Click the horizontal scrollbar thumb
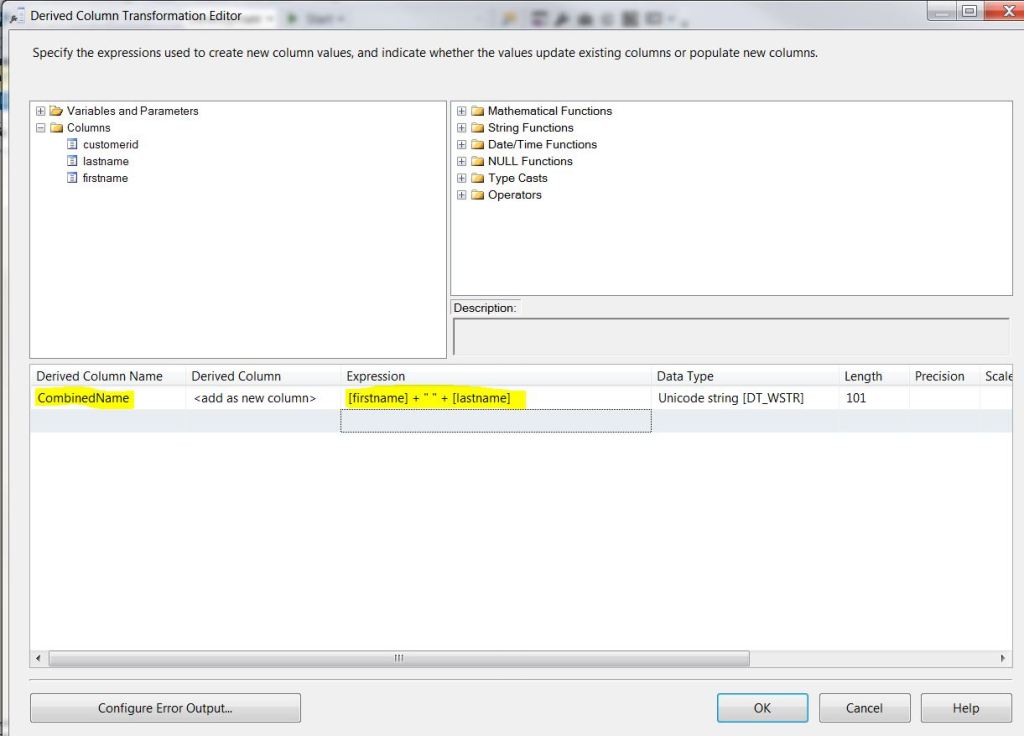The image size is (1024, 736). (399, 658)
